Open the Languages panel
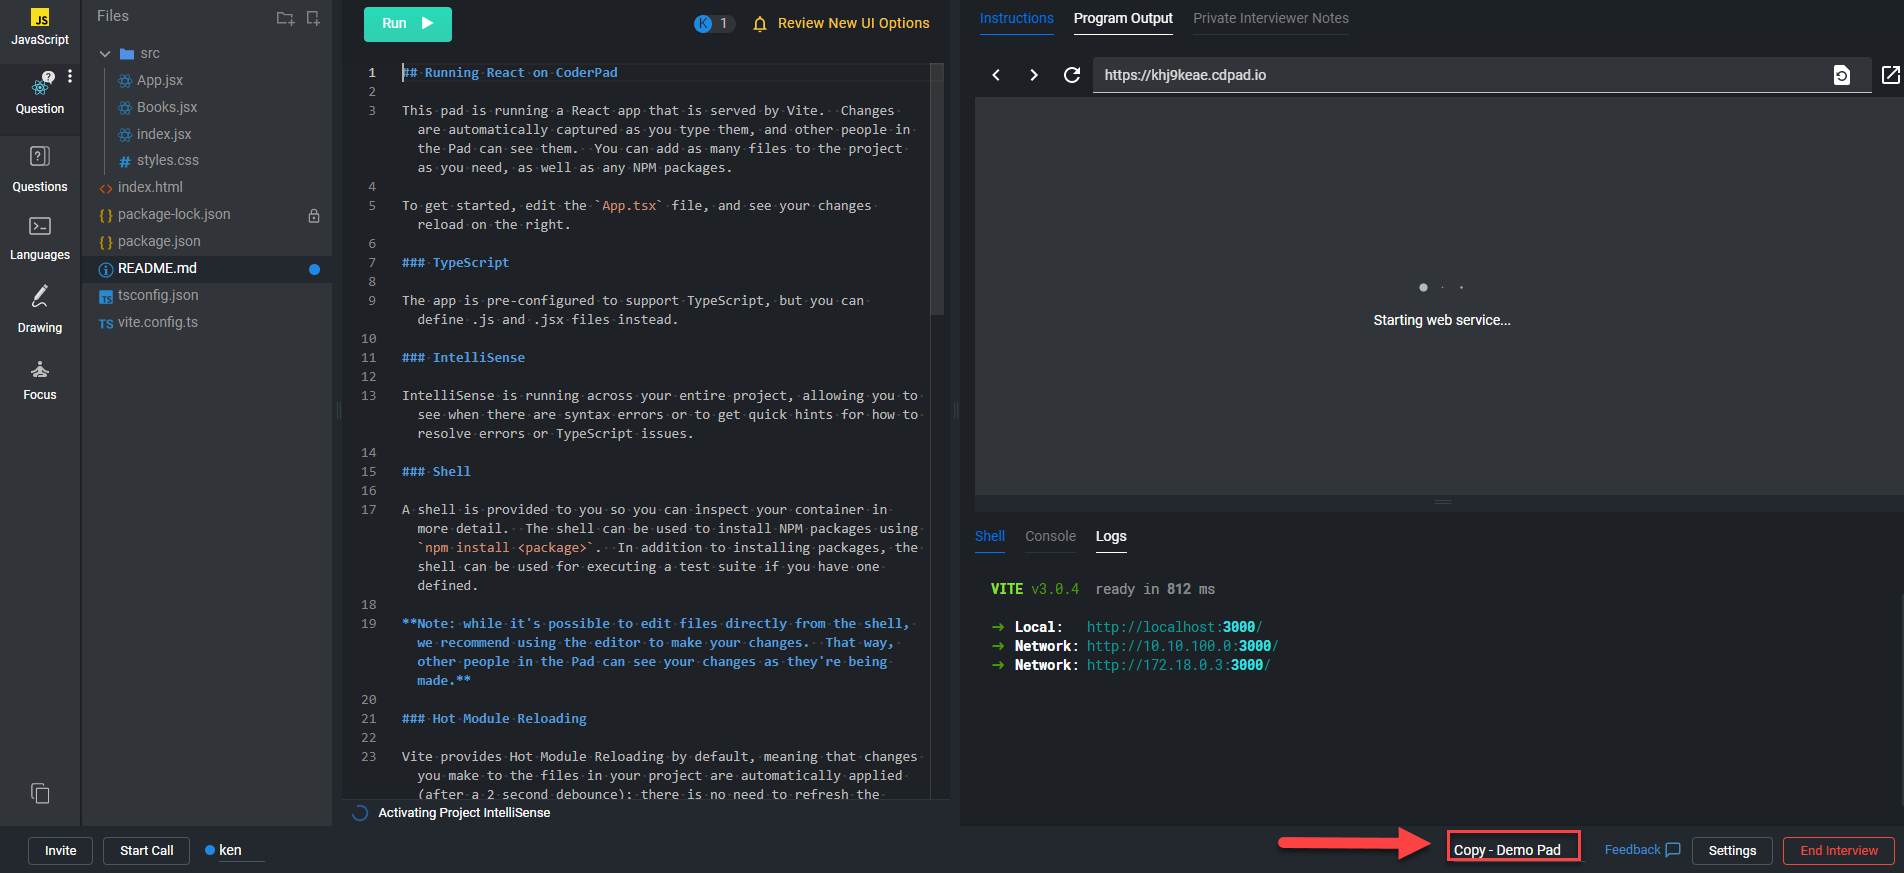 39,238
